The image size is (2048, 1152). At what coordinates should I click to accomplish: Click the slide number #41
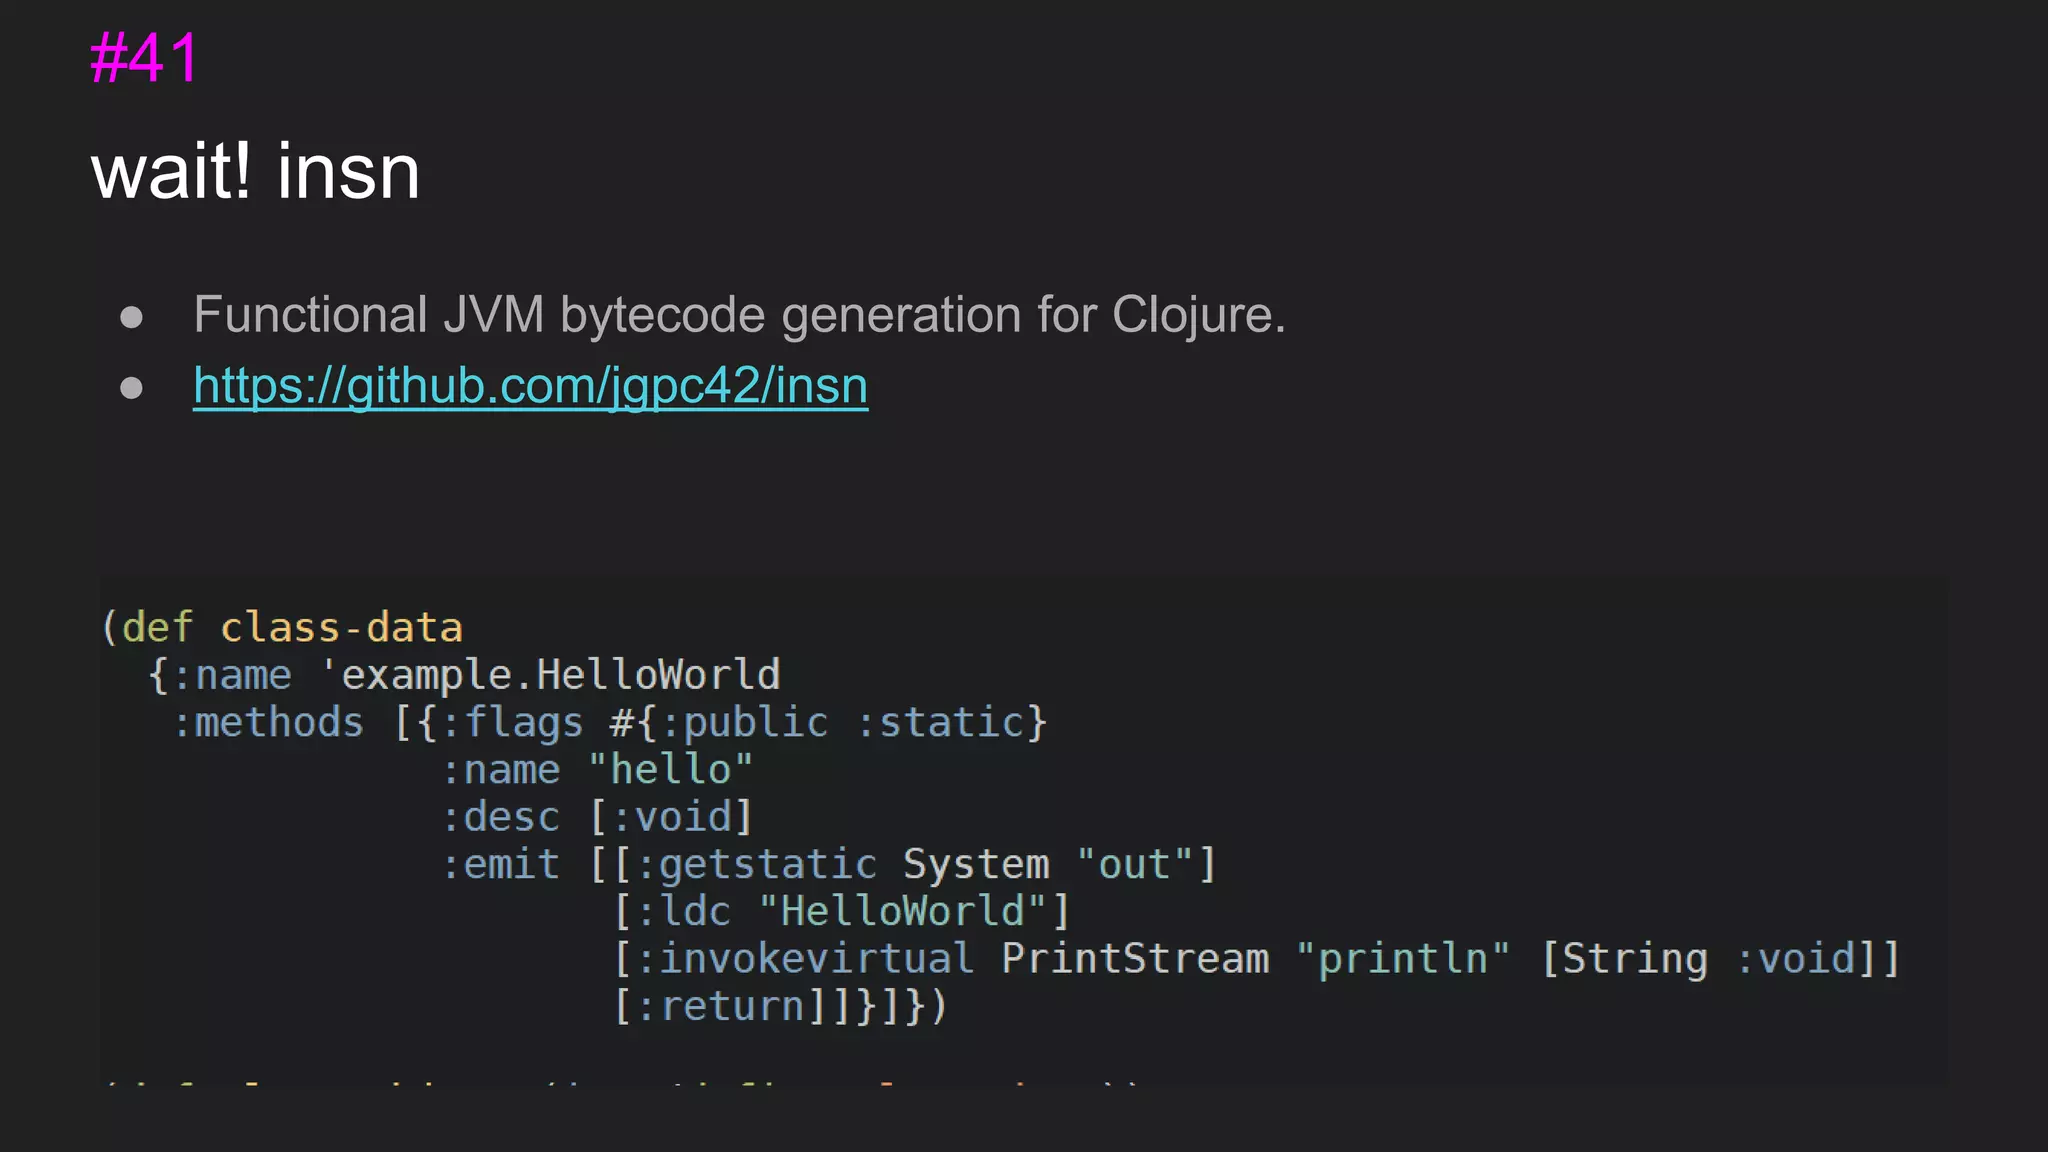145,58
